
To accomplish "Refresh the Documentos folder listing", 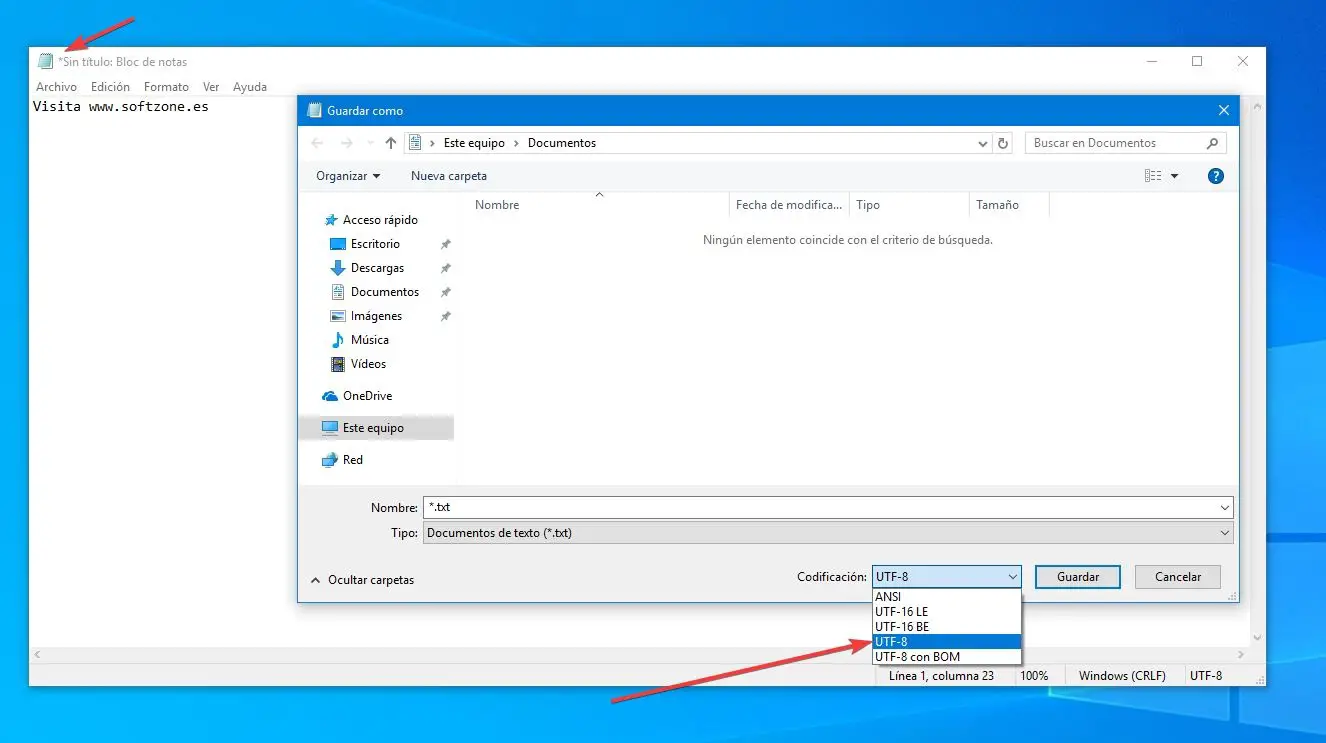I will pyautogui.click(x=1004, y=143).
